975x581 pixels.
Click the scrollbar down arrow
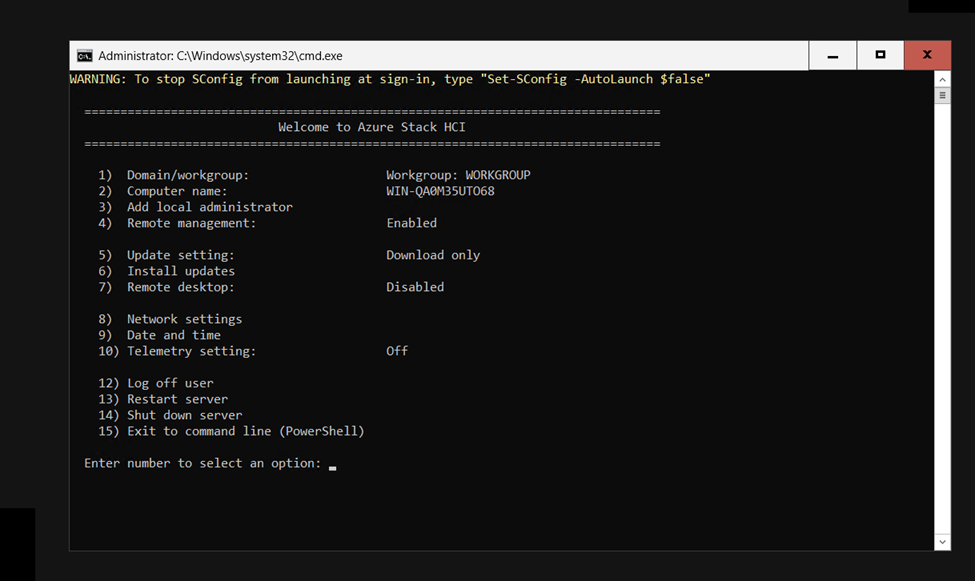click(x=943, y=542)
